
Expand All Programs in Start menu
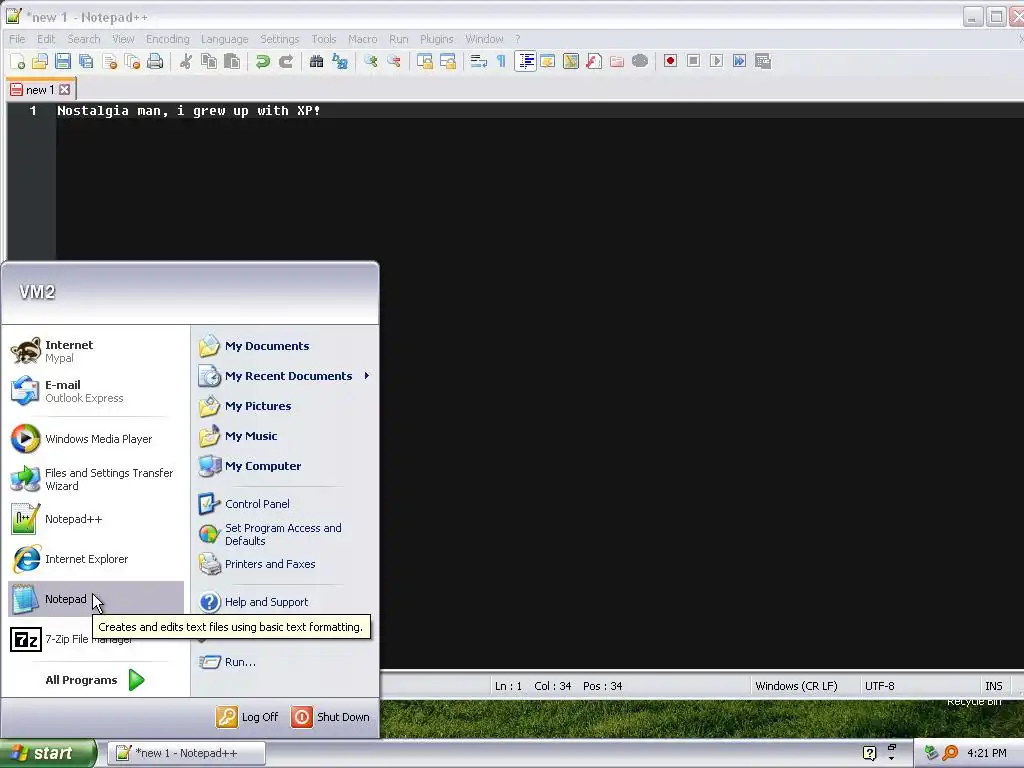(x=95, y=680)
